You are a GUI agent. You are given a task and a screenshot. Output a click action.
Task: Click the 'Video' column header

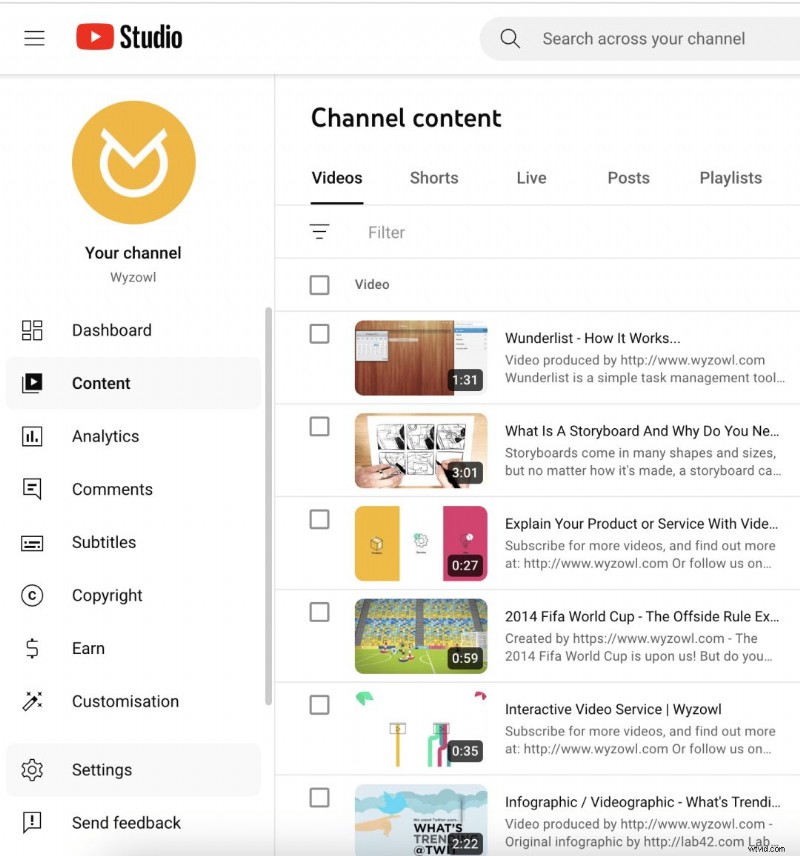[x=372, y=284]
